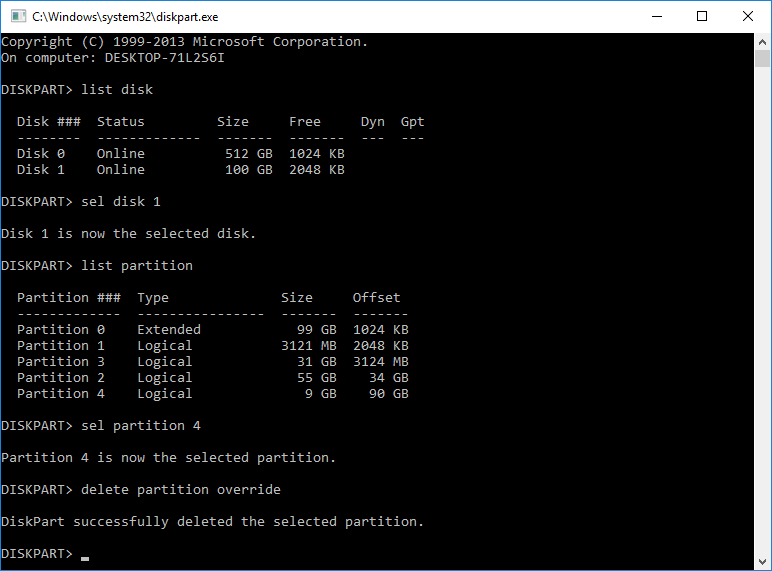772x571 pixels.
Task: Click 'Disk 1 is now the selected disk.'
Action: 129,233
